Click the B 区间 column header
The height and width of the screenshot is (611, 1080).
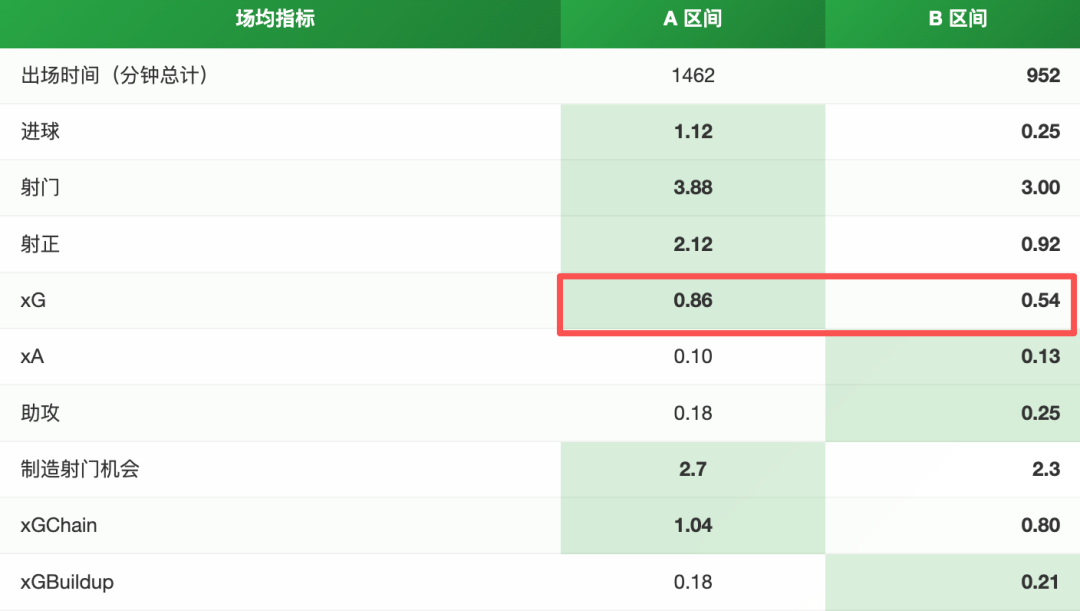[x=957, y=19]
